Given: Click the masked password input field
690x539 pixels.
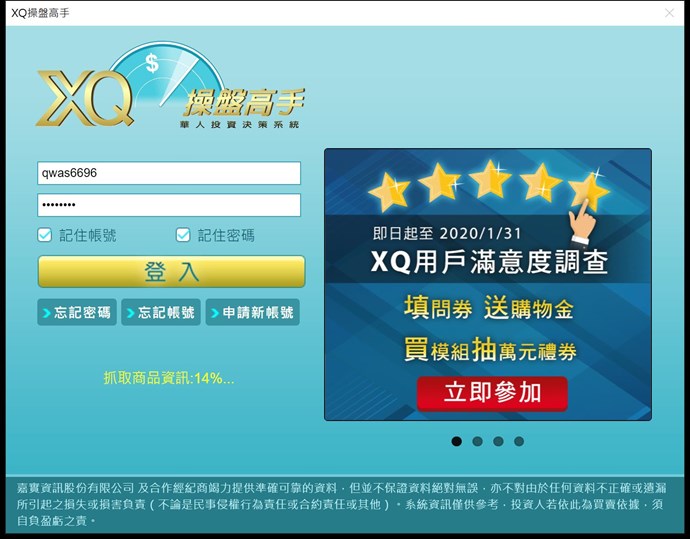Looking at the screenshot, I should tap(169, 205).
